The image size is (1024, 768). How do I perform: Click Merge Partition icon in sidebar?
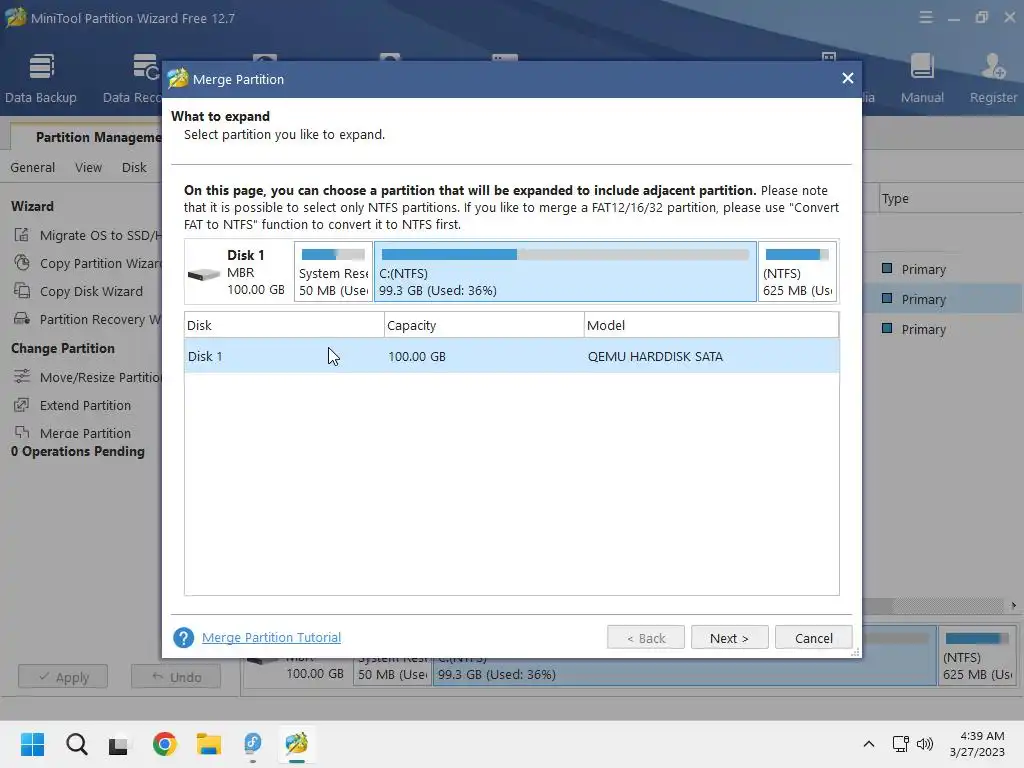(x=22, y=432)
